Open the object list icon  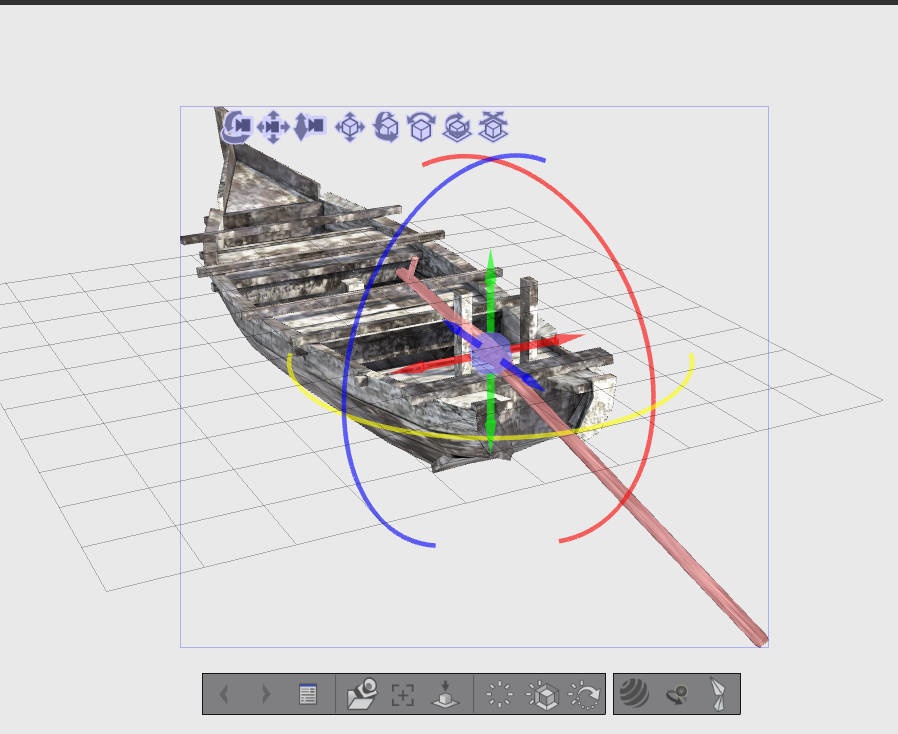click(308, 694)
